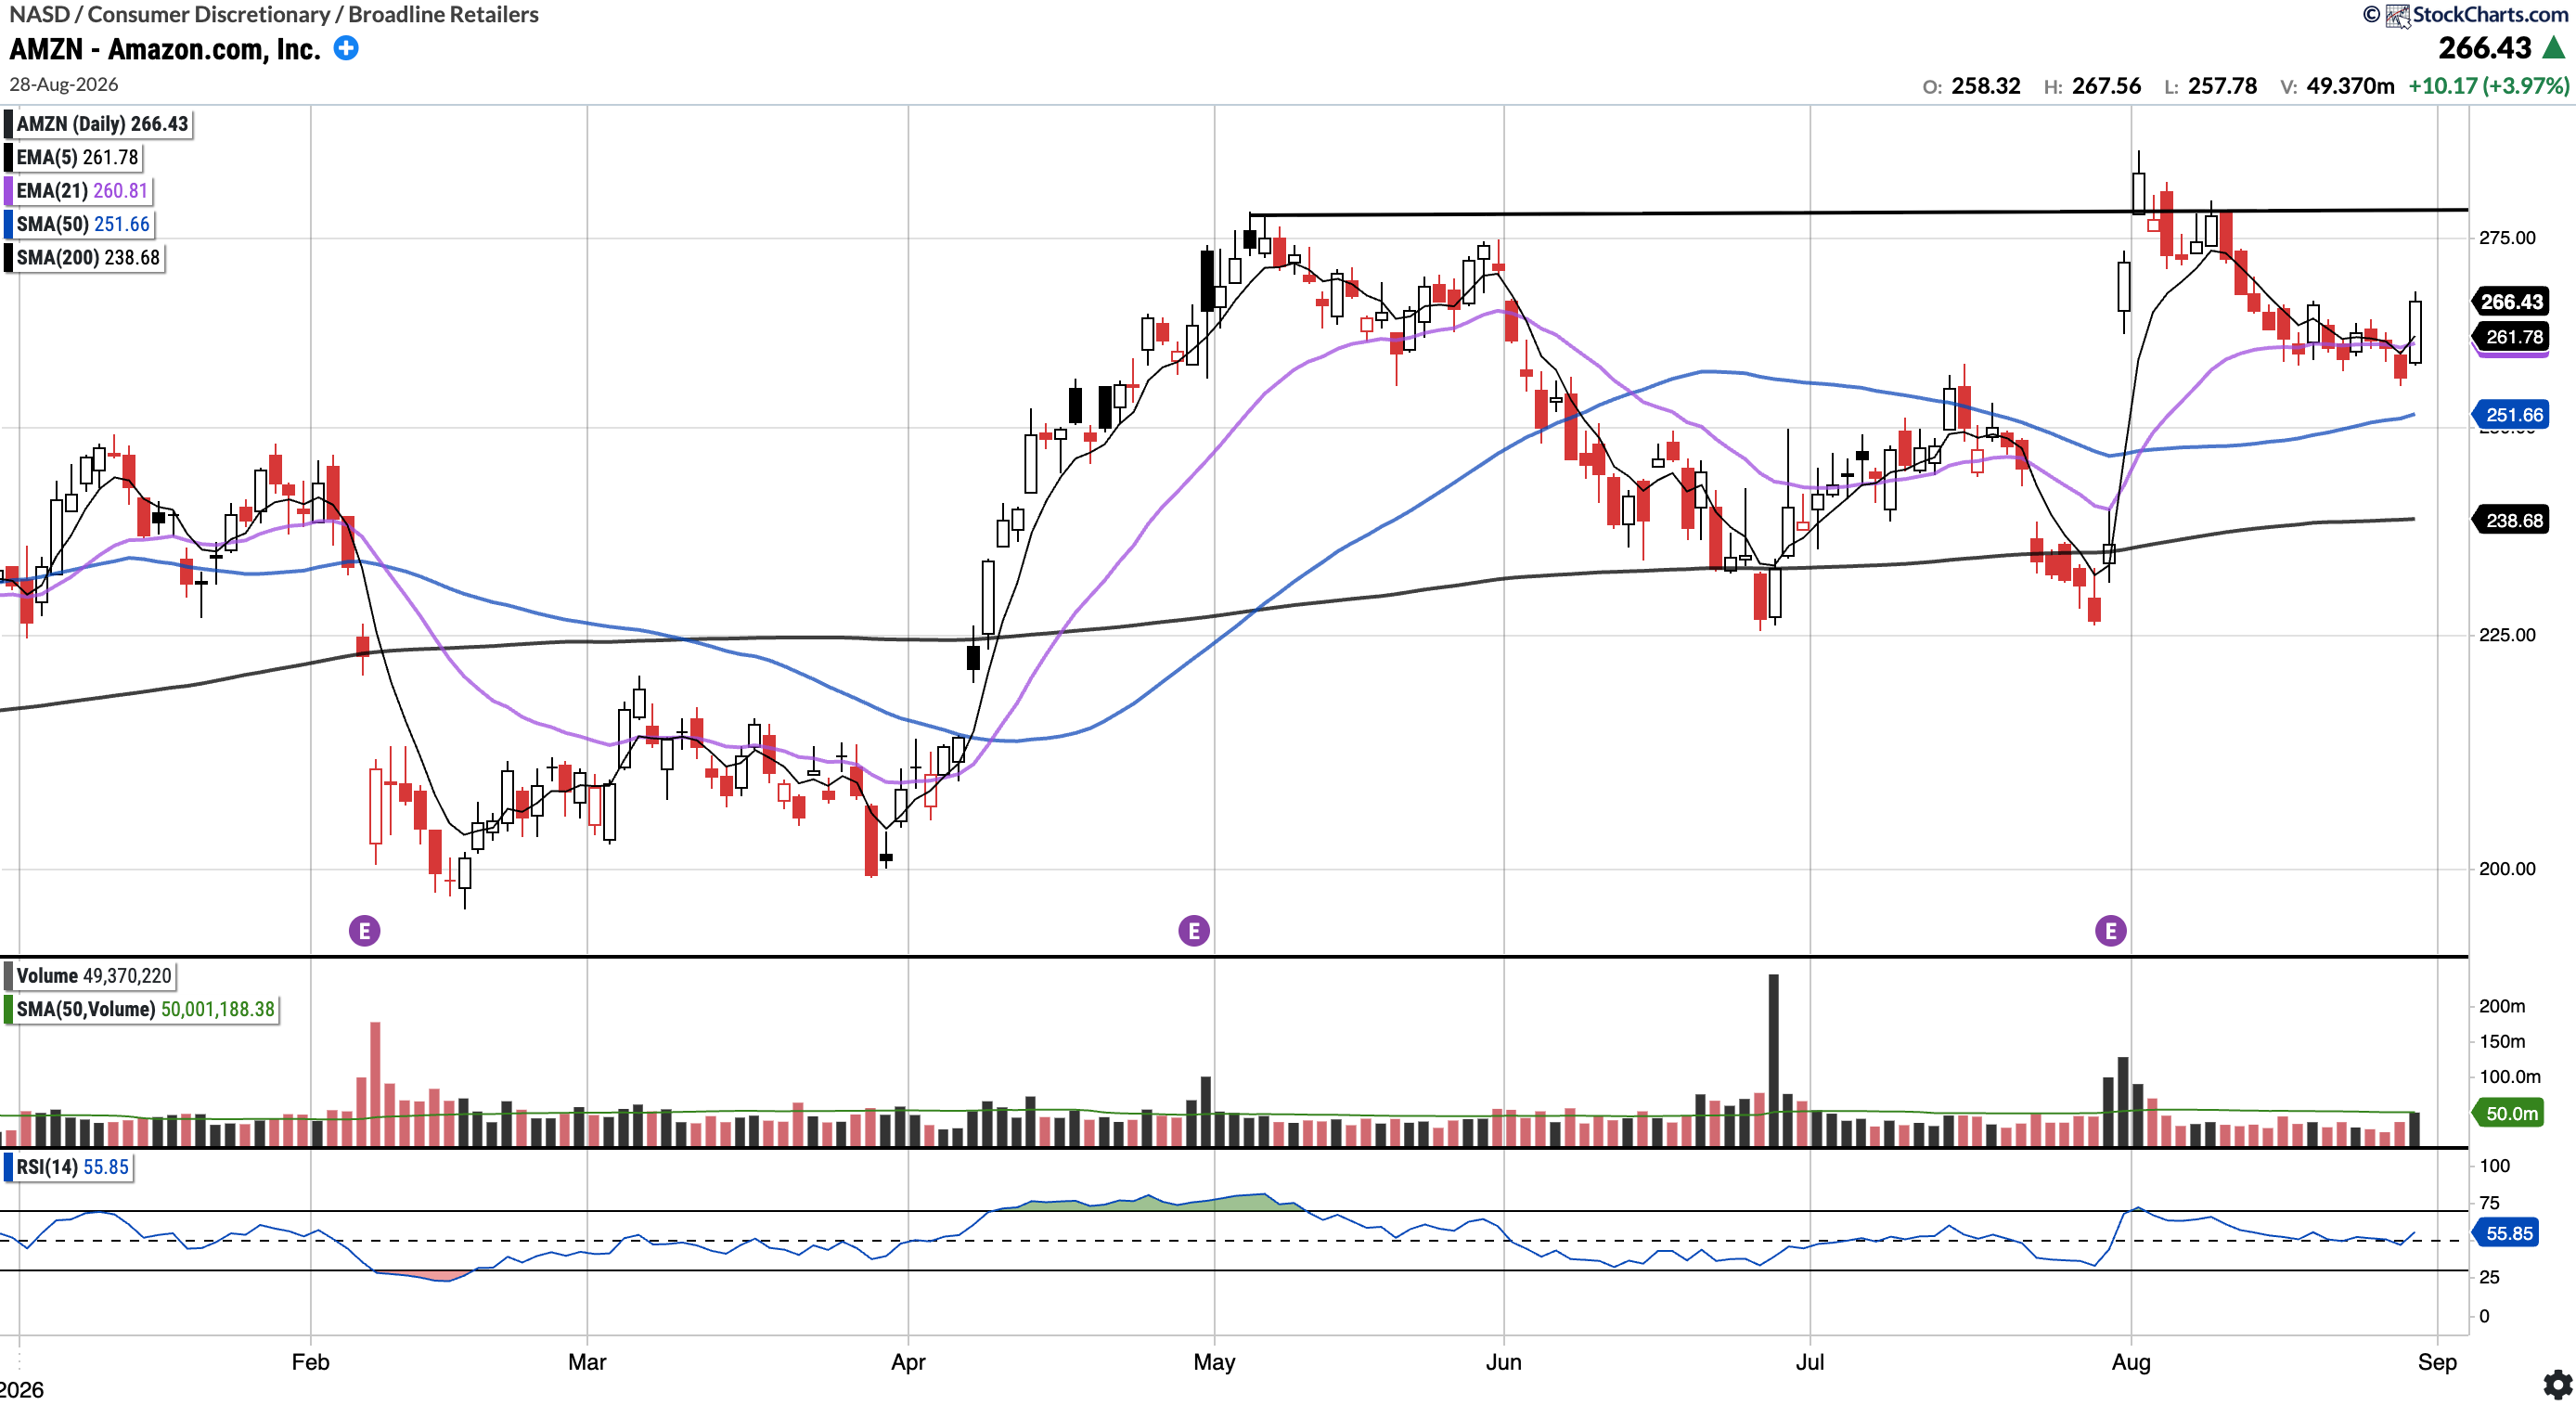The height and width of the screenshot is (1405, 2576).
Task: Click the volume value 'V: 49.370m'
Action: [2338, 86]
